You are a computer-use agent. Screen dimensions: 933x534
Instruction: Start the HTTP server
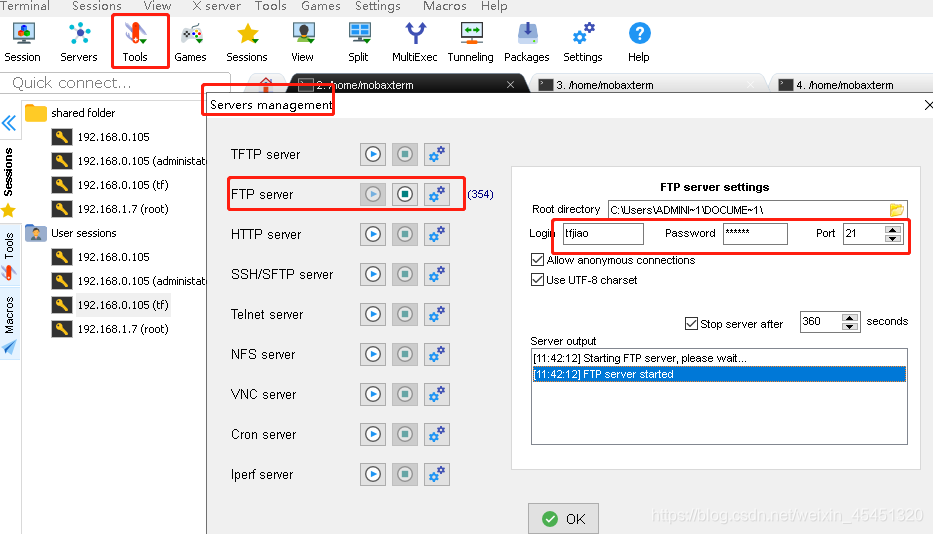(373, 234)
